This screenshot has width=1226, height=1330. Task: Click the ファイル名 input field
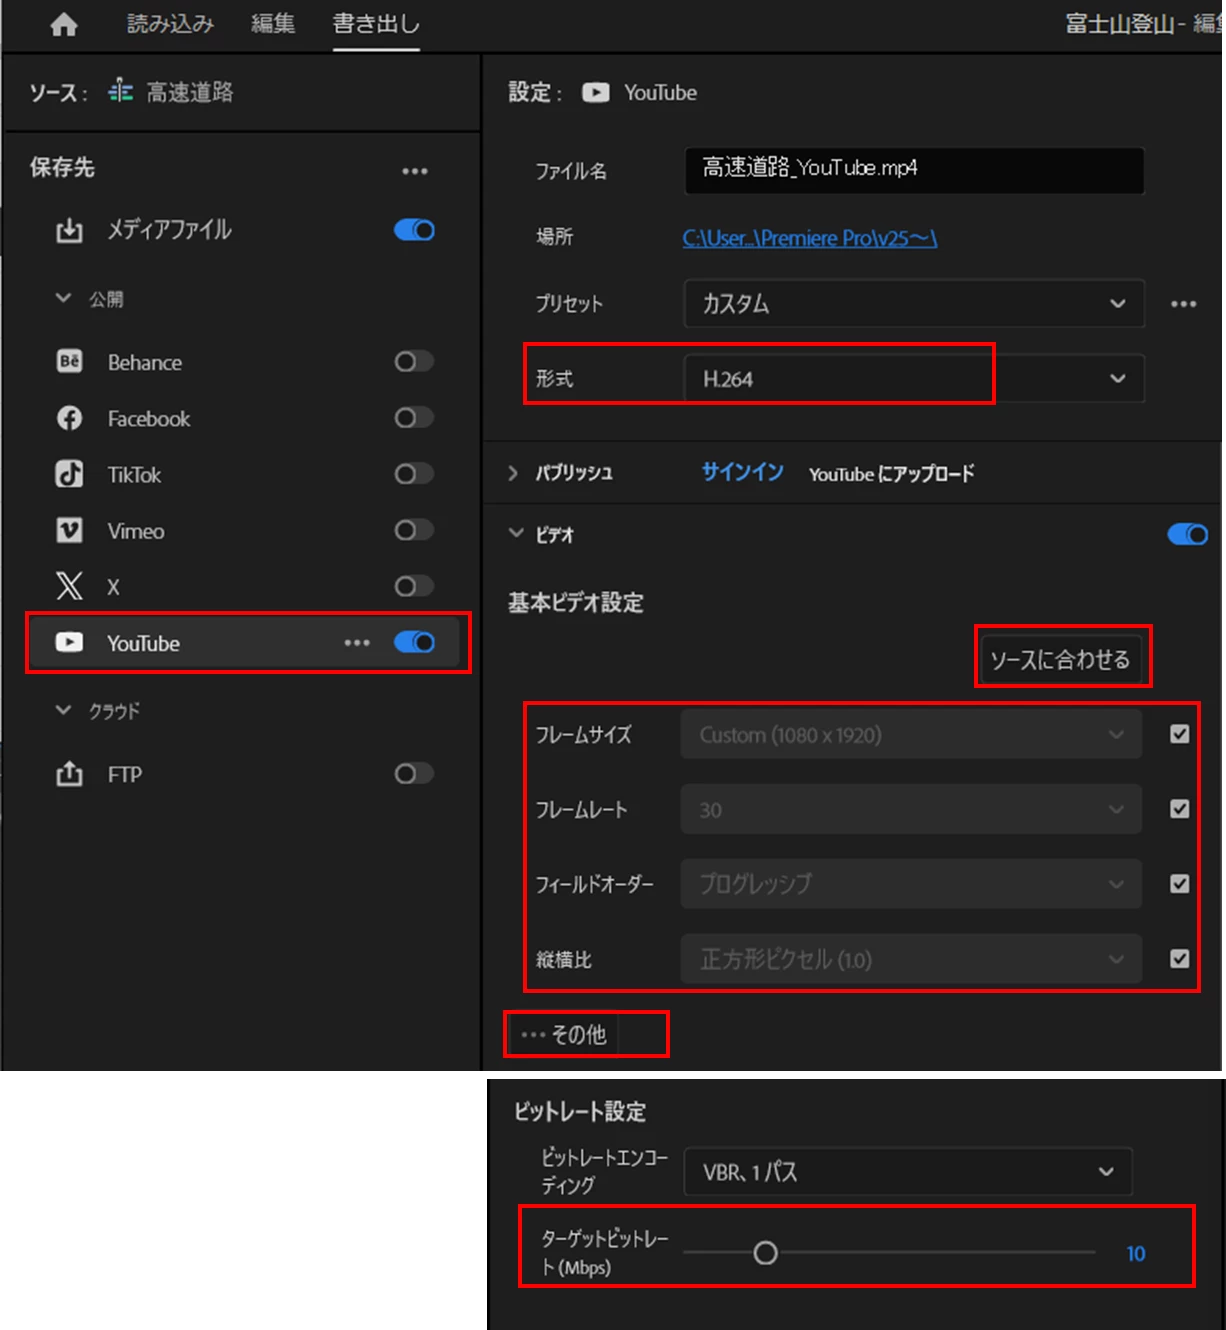[914, 170]
